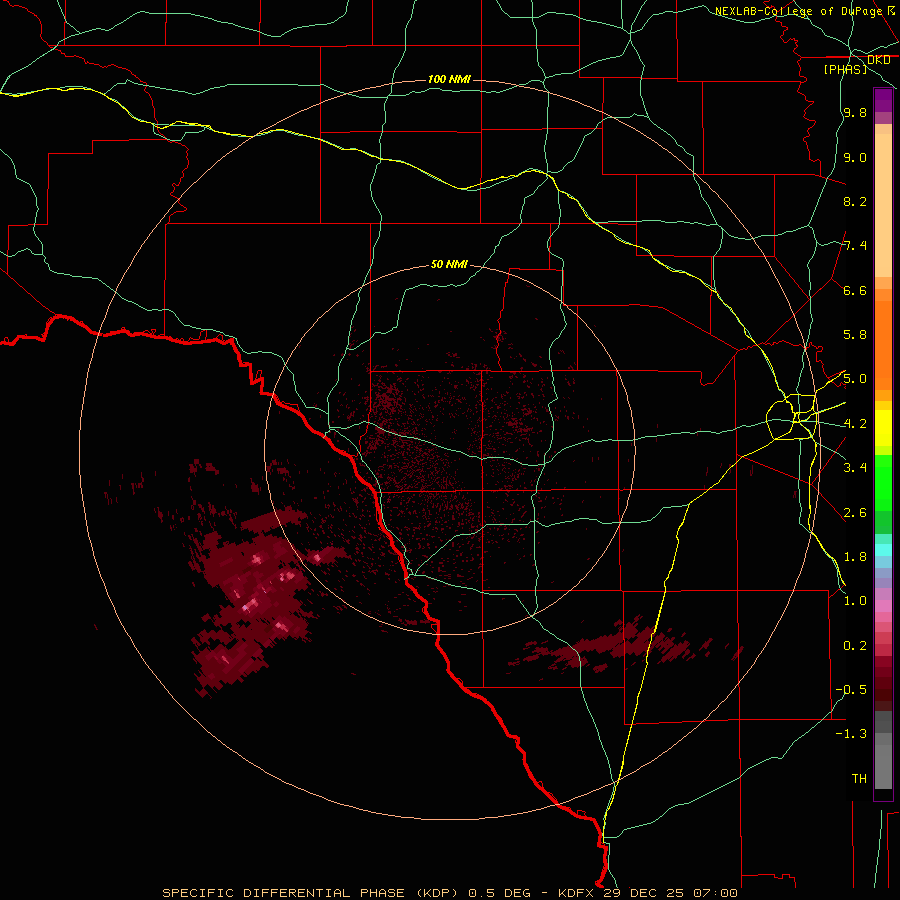Click the 1.0 scale label

pyautogui.click(x=855, y=601)
